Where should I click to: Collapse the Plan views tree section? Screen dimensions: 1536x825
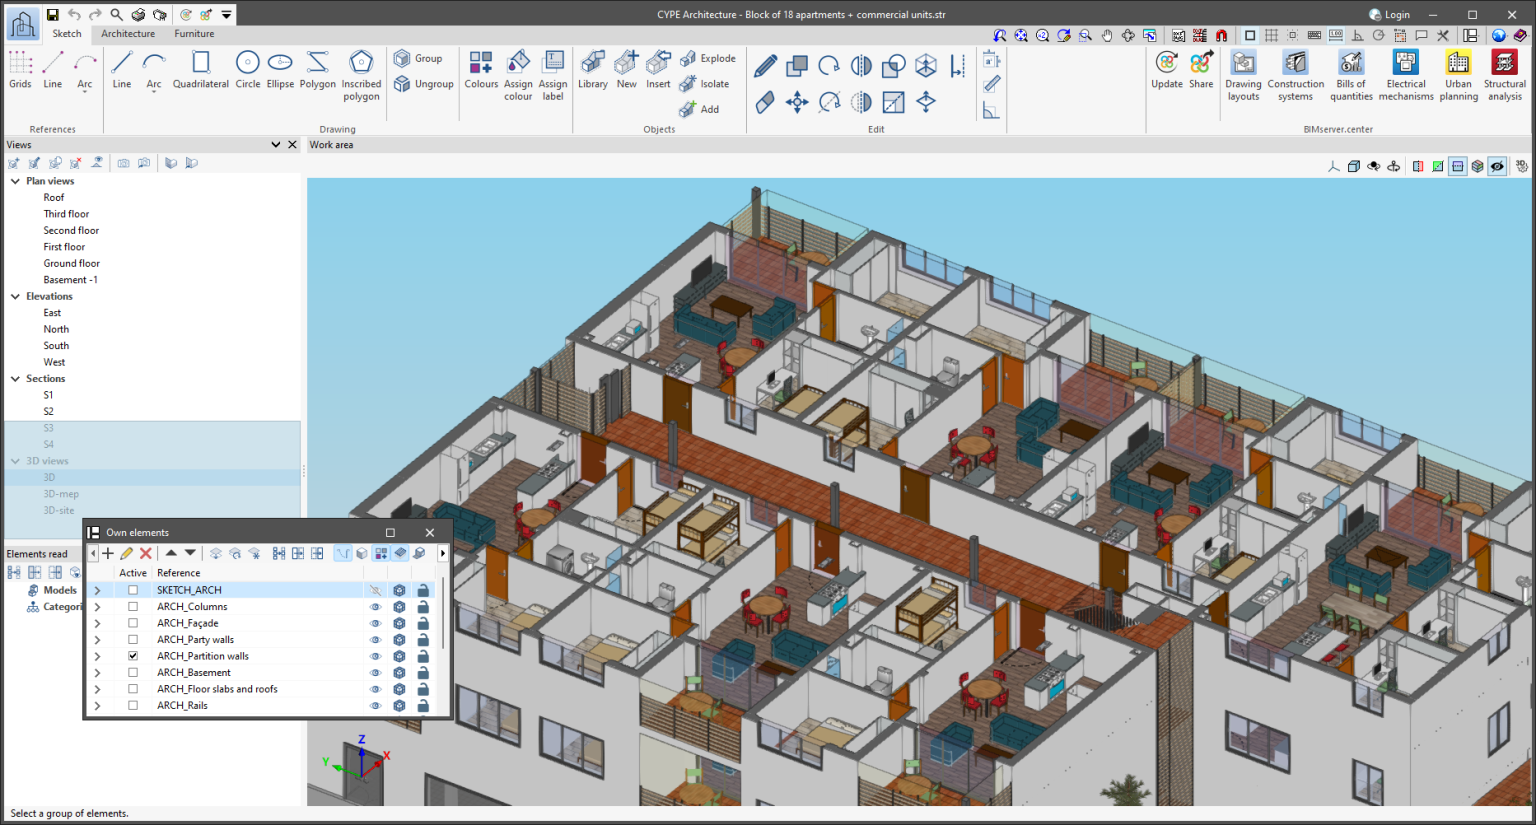(x=15, y=181)
